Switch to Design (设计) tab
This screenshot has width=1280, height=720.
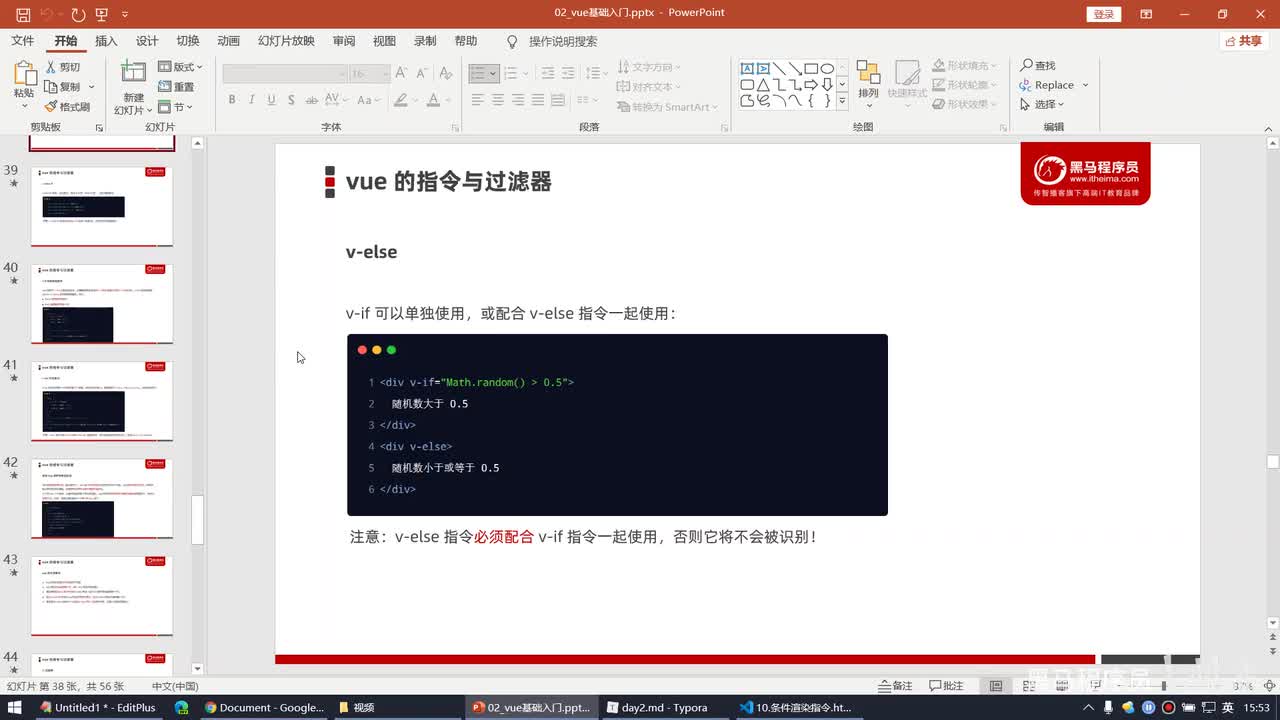tap(147, 41)
